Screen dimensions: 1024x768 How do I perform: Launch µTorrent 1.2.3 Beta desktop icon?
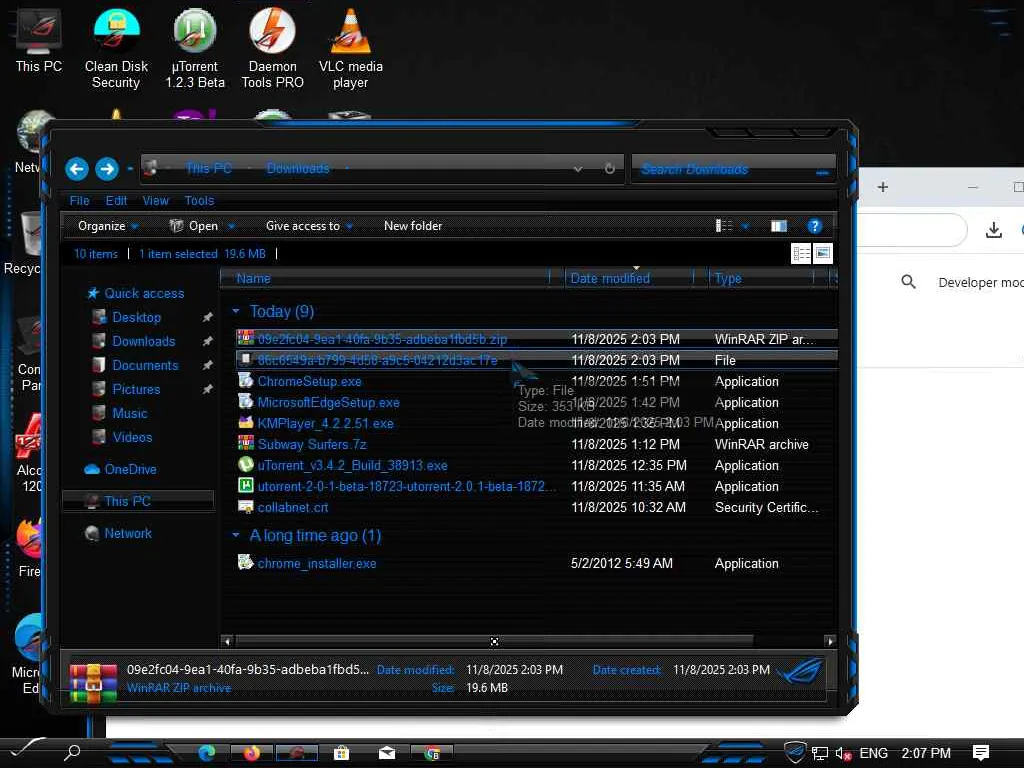(x=195, y=49)
